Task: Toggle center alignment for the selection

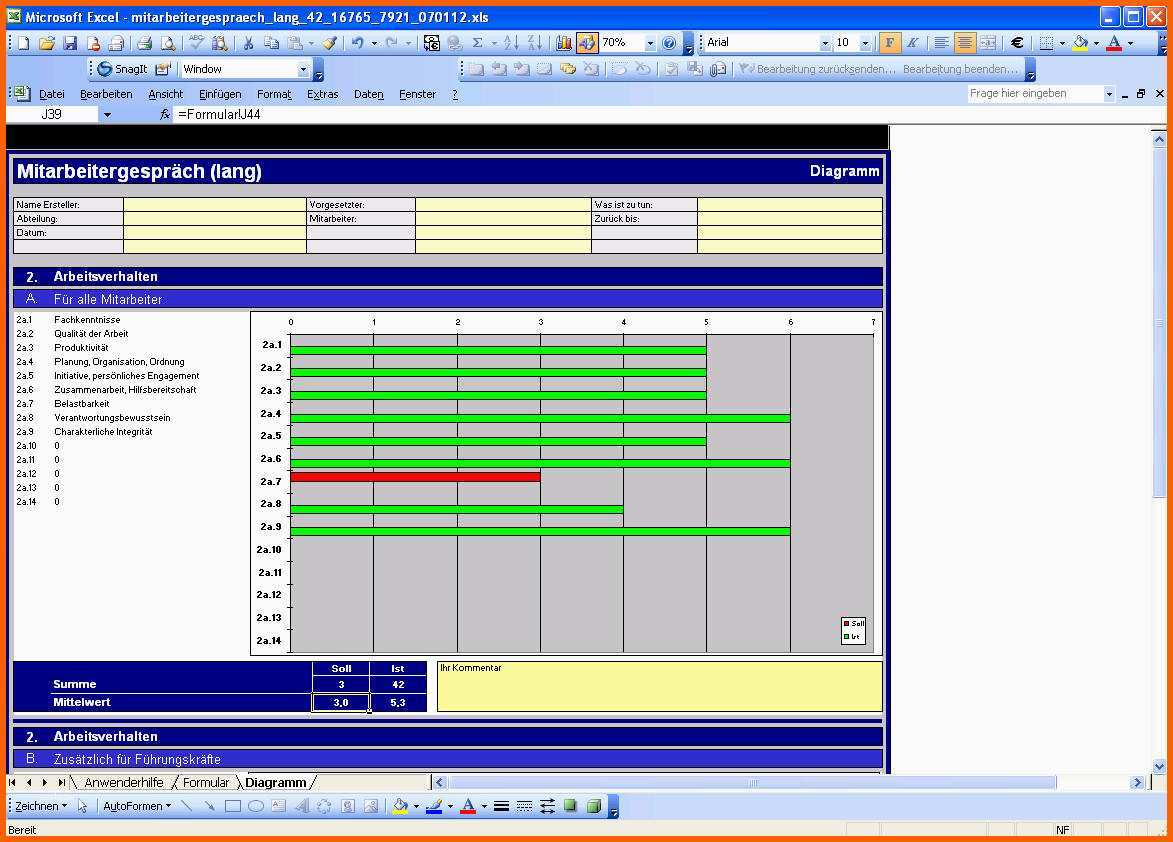Action: (963, 43)
